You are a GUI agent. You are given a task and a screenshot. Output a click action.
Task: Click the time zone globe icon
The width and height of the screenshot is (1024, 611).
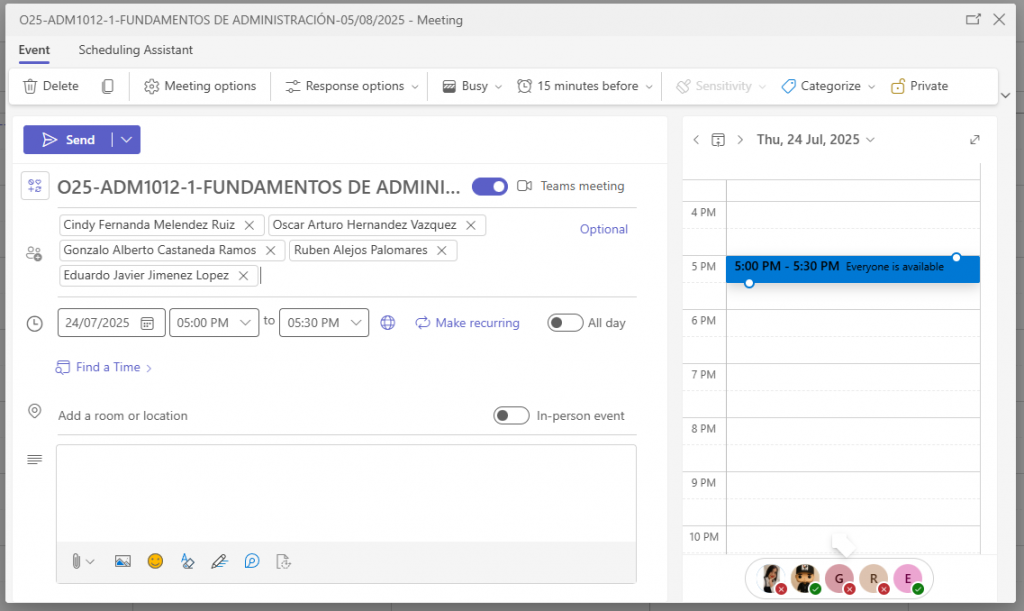pos(388,322)
